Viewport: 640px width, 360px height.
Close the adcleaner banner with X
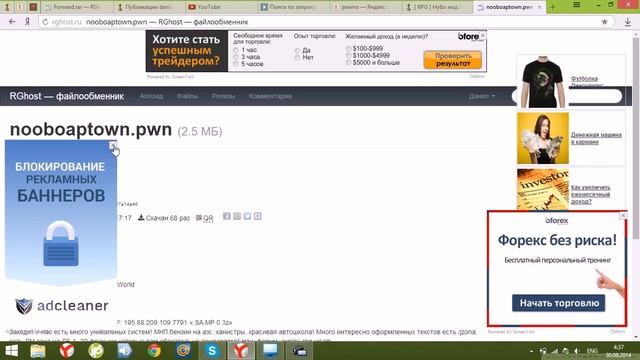coord(113,145)
